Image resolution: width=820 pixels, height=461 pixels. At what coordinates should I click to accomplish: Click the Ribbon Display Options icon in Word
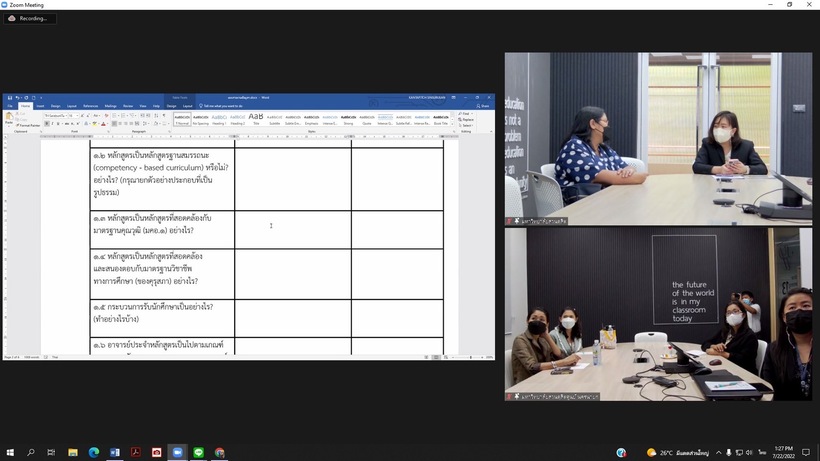453,97
